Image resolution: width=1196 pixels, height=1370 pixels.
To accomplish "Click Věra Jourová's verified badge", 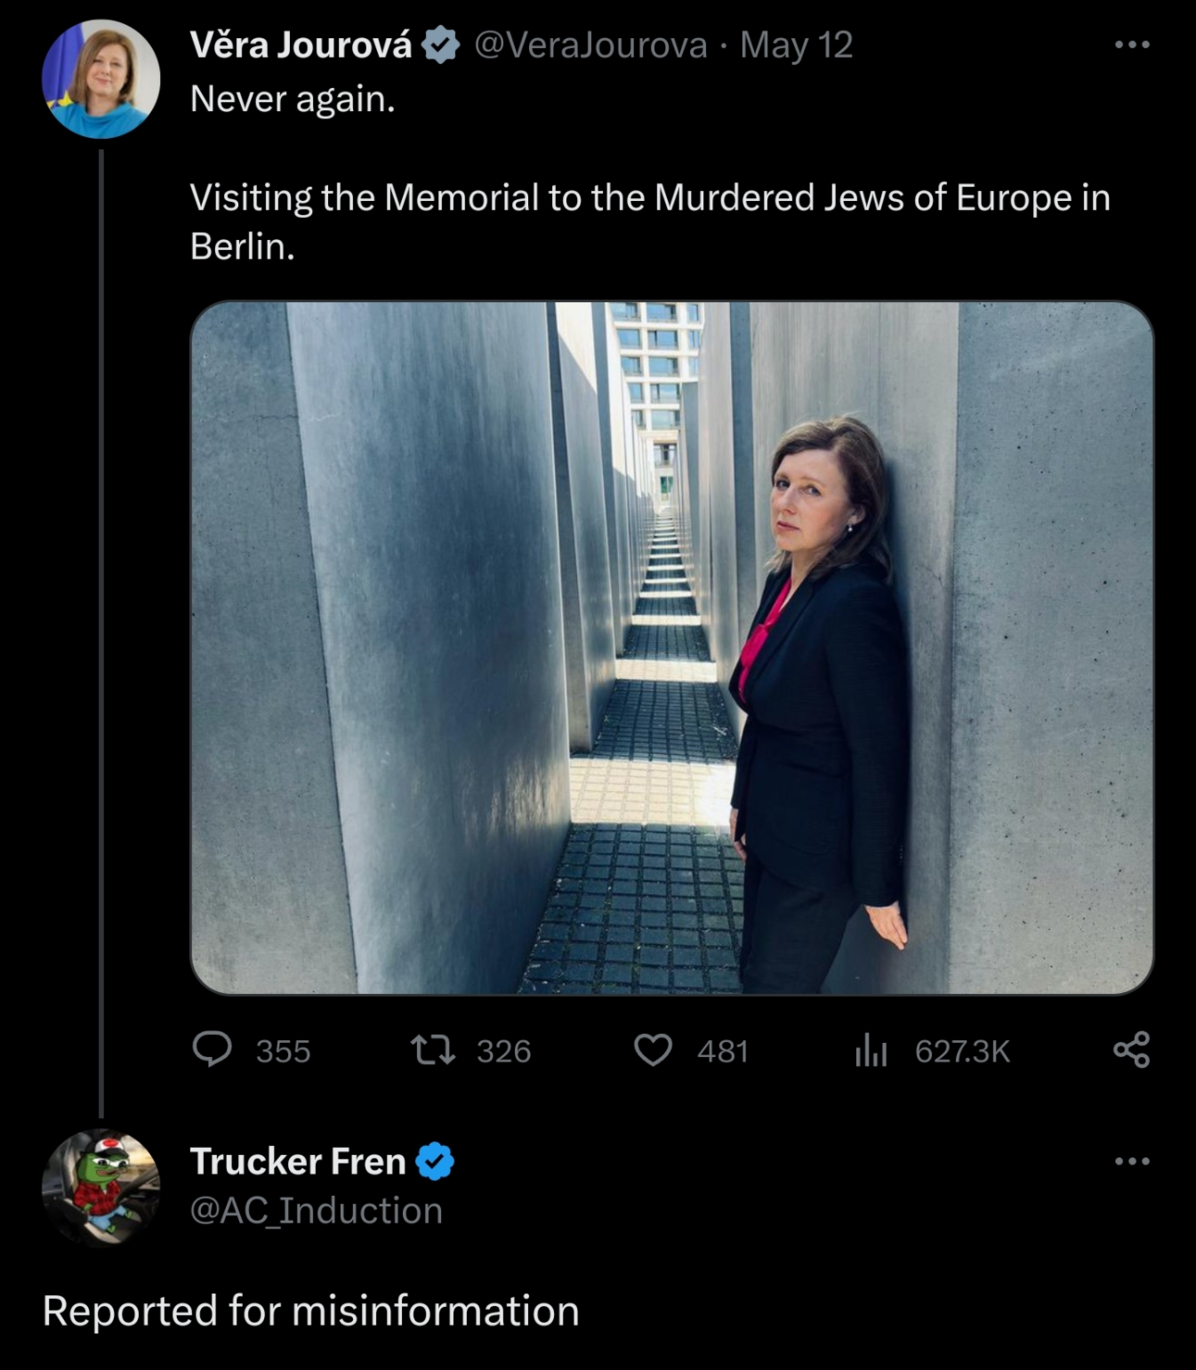I will pyautogui.click(x=440, y=45).
